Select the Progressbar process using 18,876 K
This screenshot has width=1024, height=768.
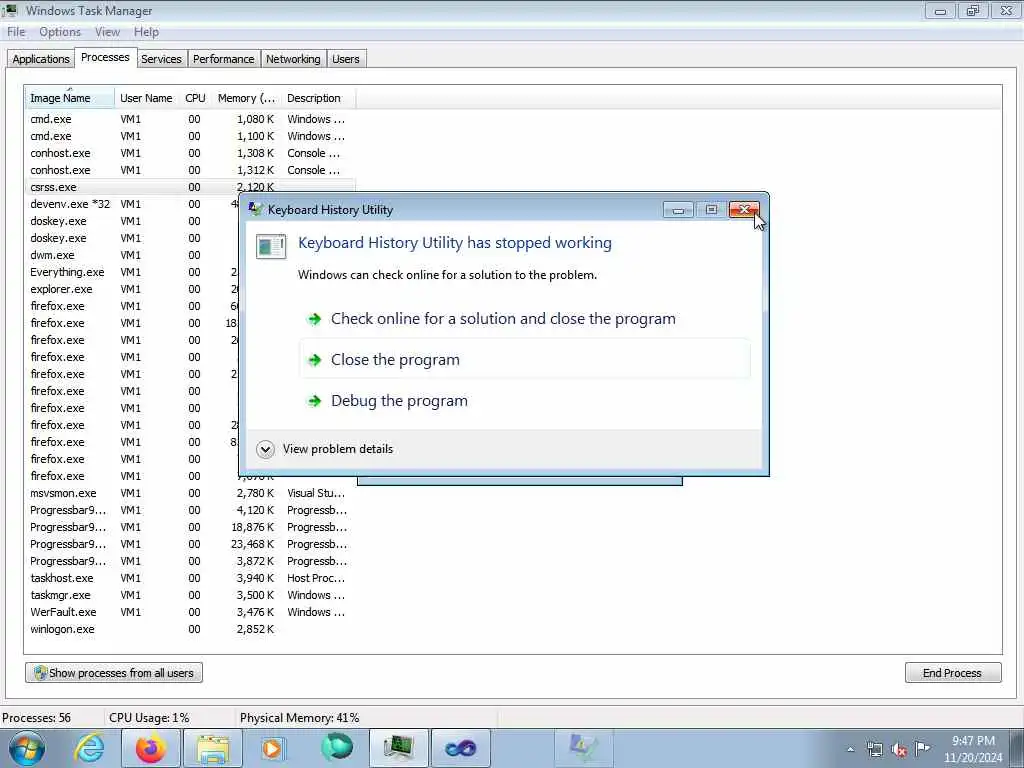[191, 527]
